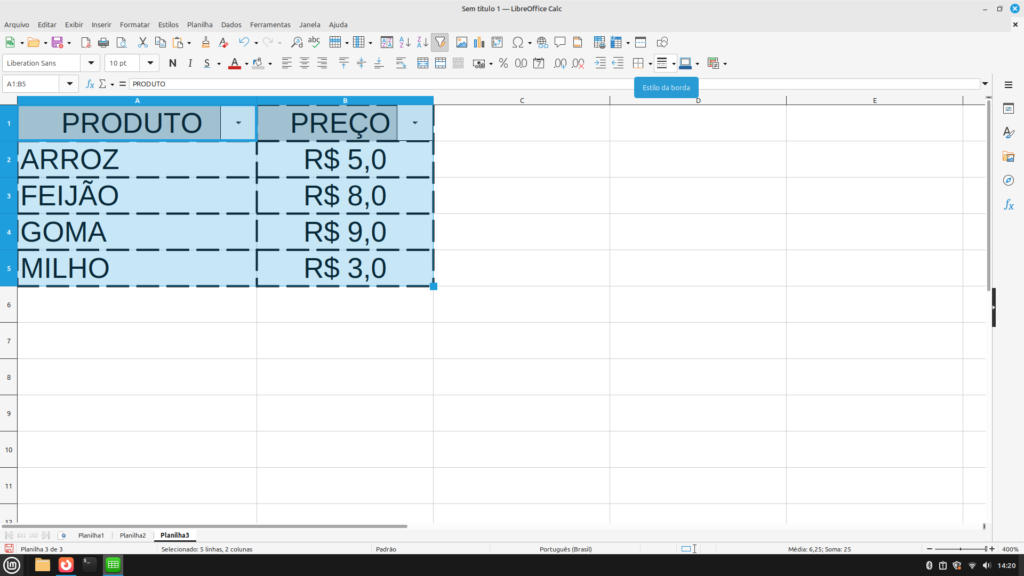Insert special character with Omega icon

point(517,42)
